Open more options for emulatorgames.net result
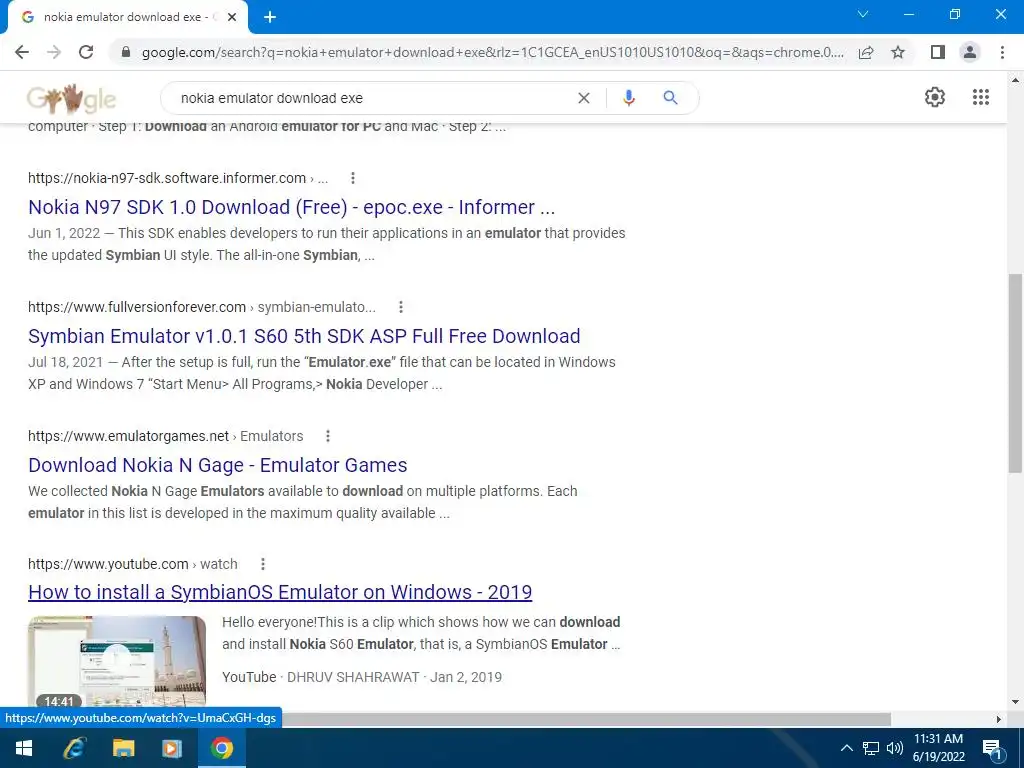Image resolution: width=1024 pixels, height=768 pixels. 328,436
